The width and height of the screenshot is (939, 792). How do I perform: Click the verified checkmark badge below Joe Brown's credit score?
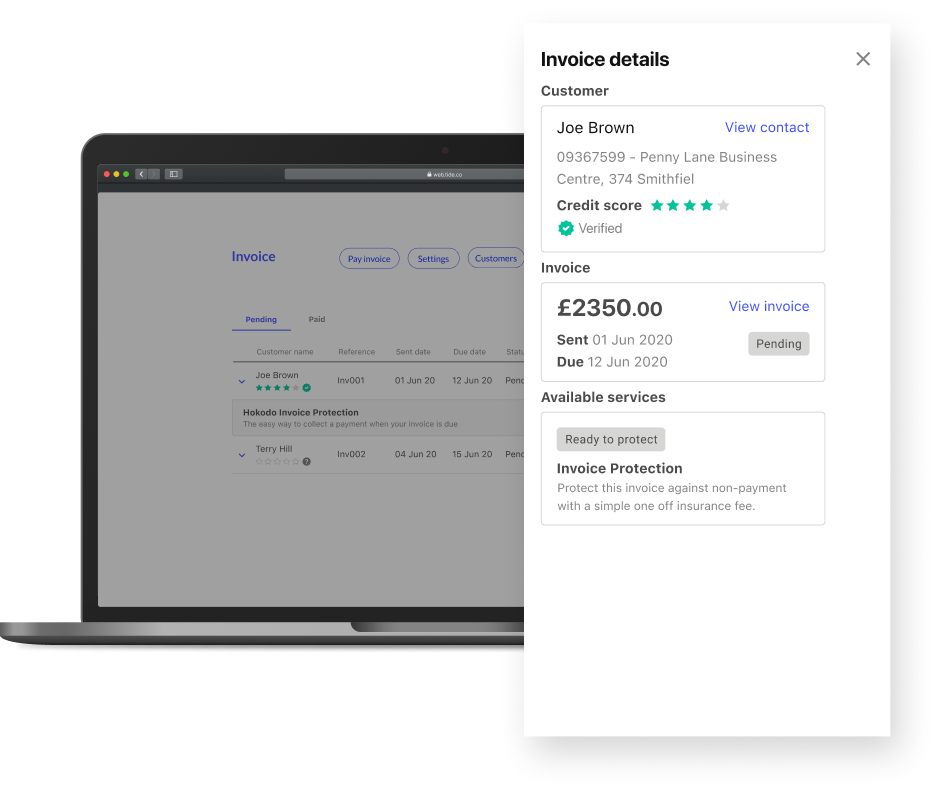(567, 228)
